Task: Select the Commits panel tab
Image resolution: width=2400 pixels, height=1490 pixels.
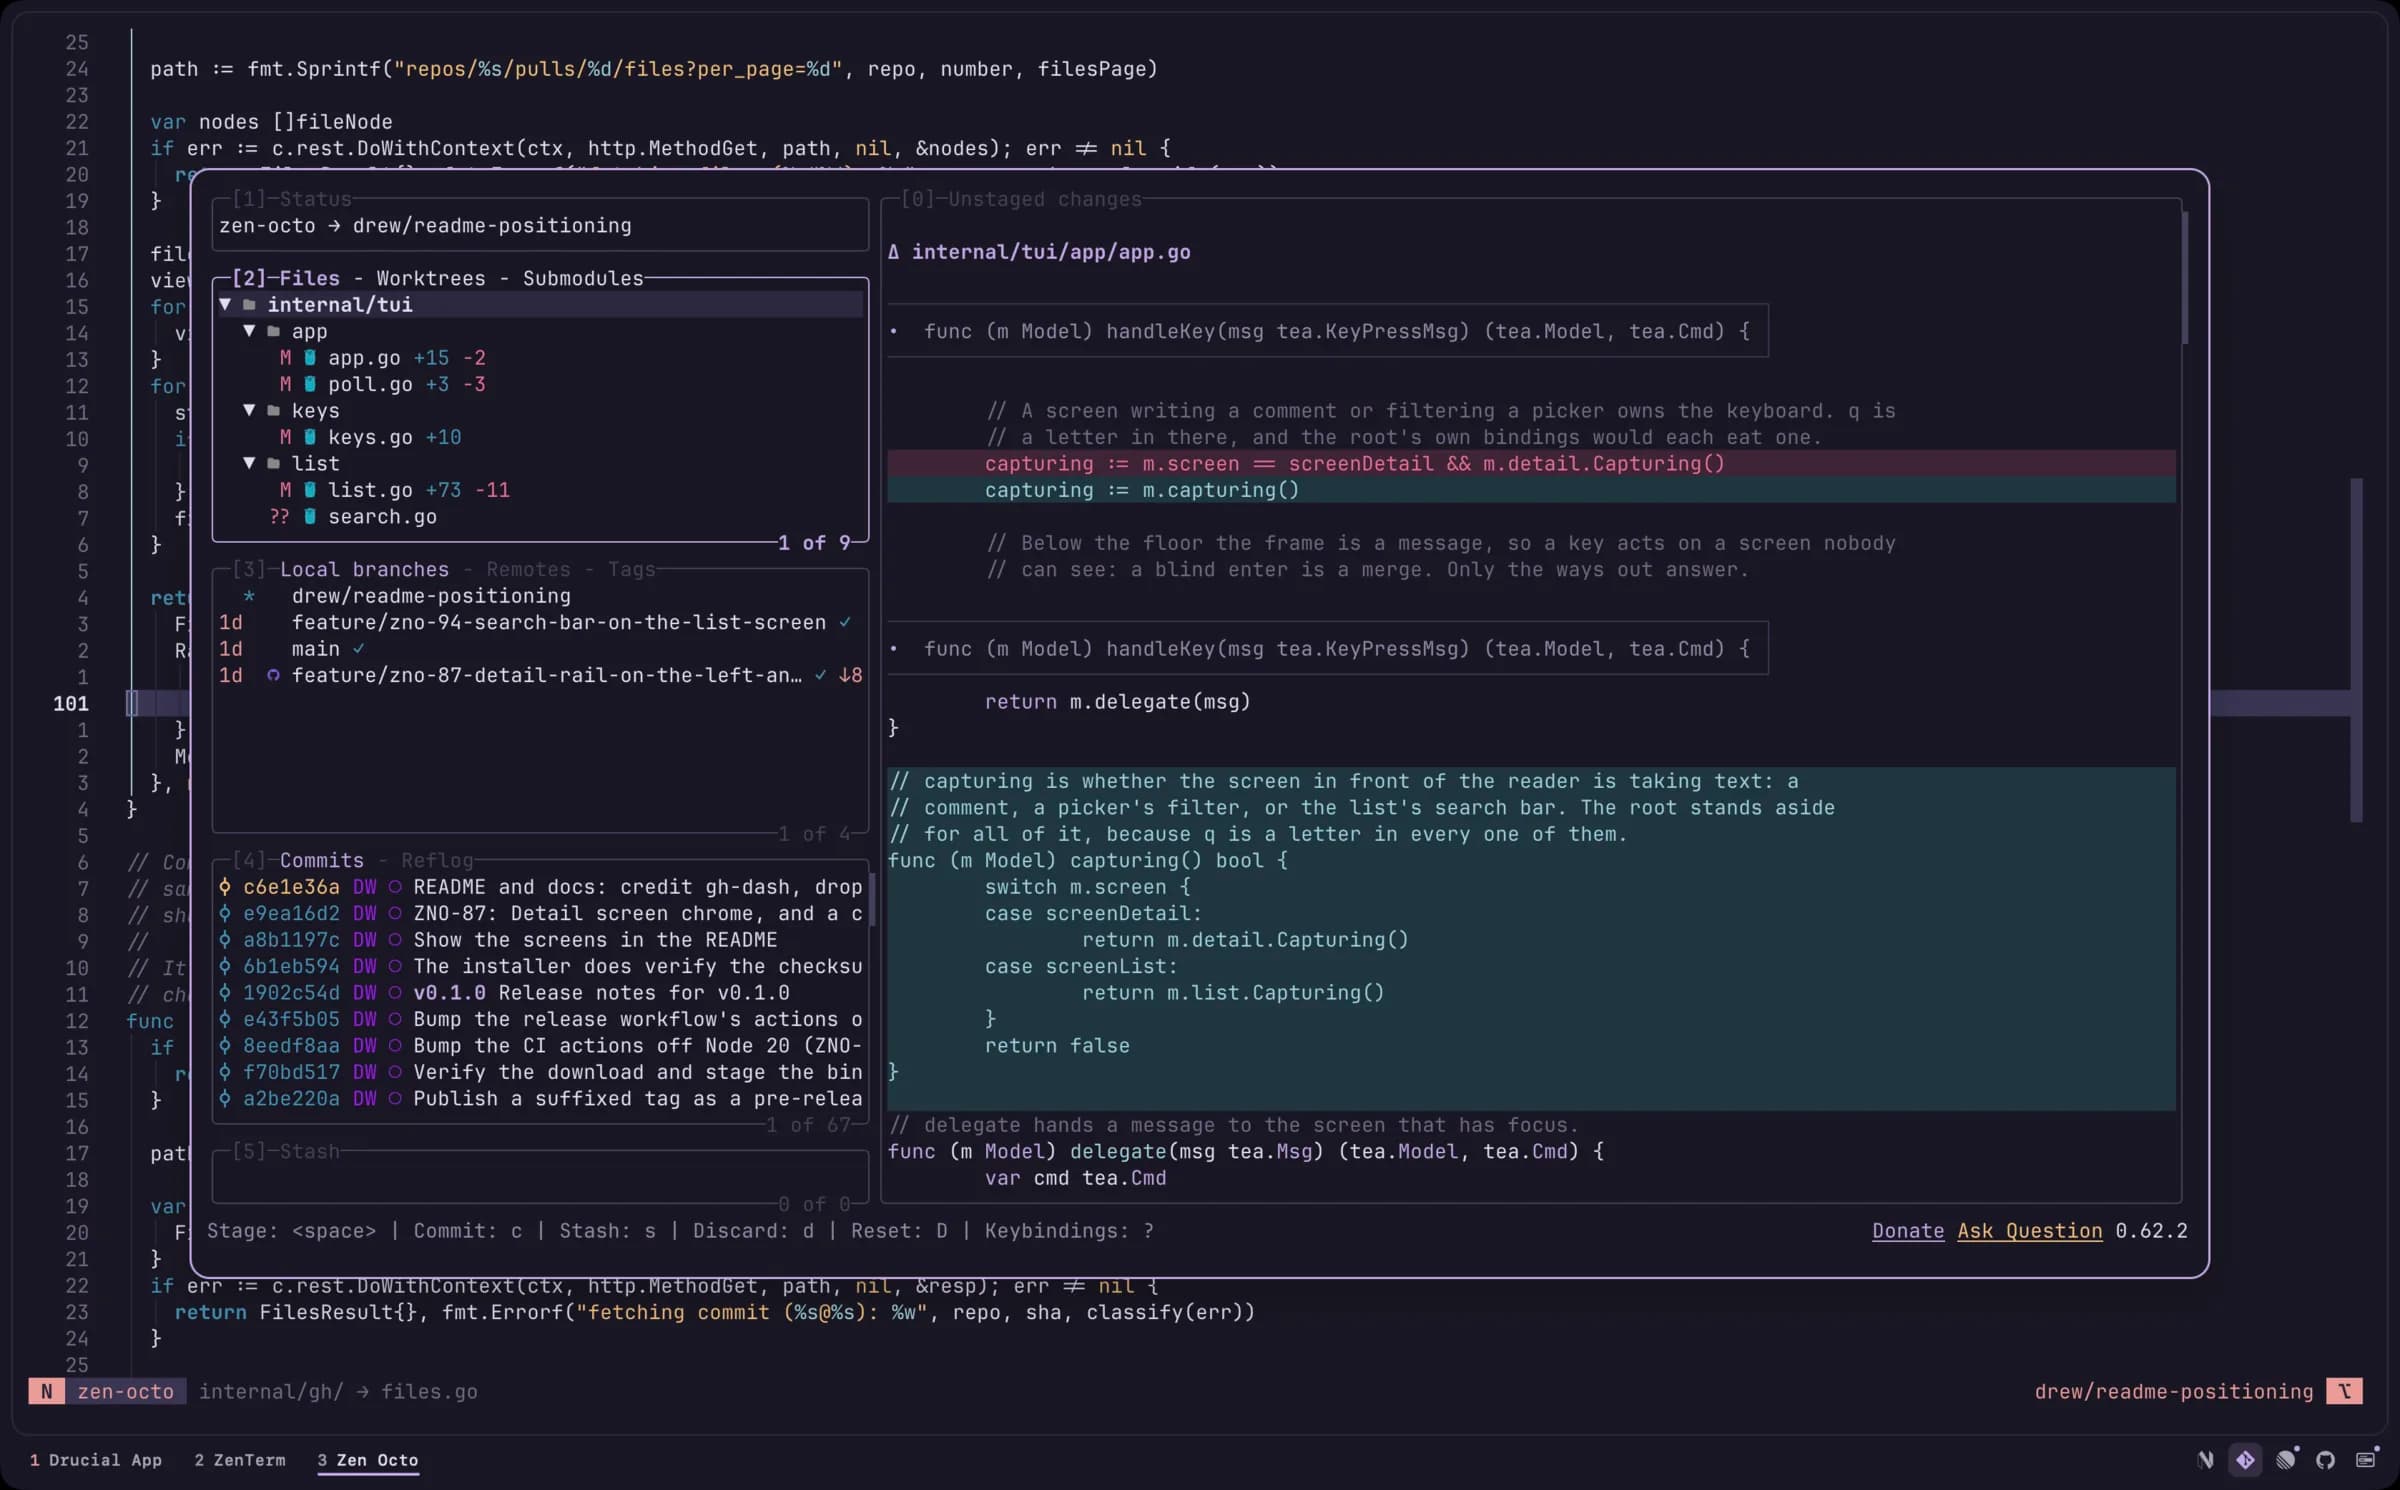Action: 321,860
